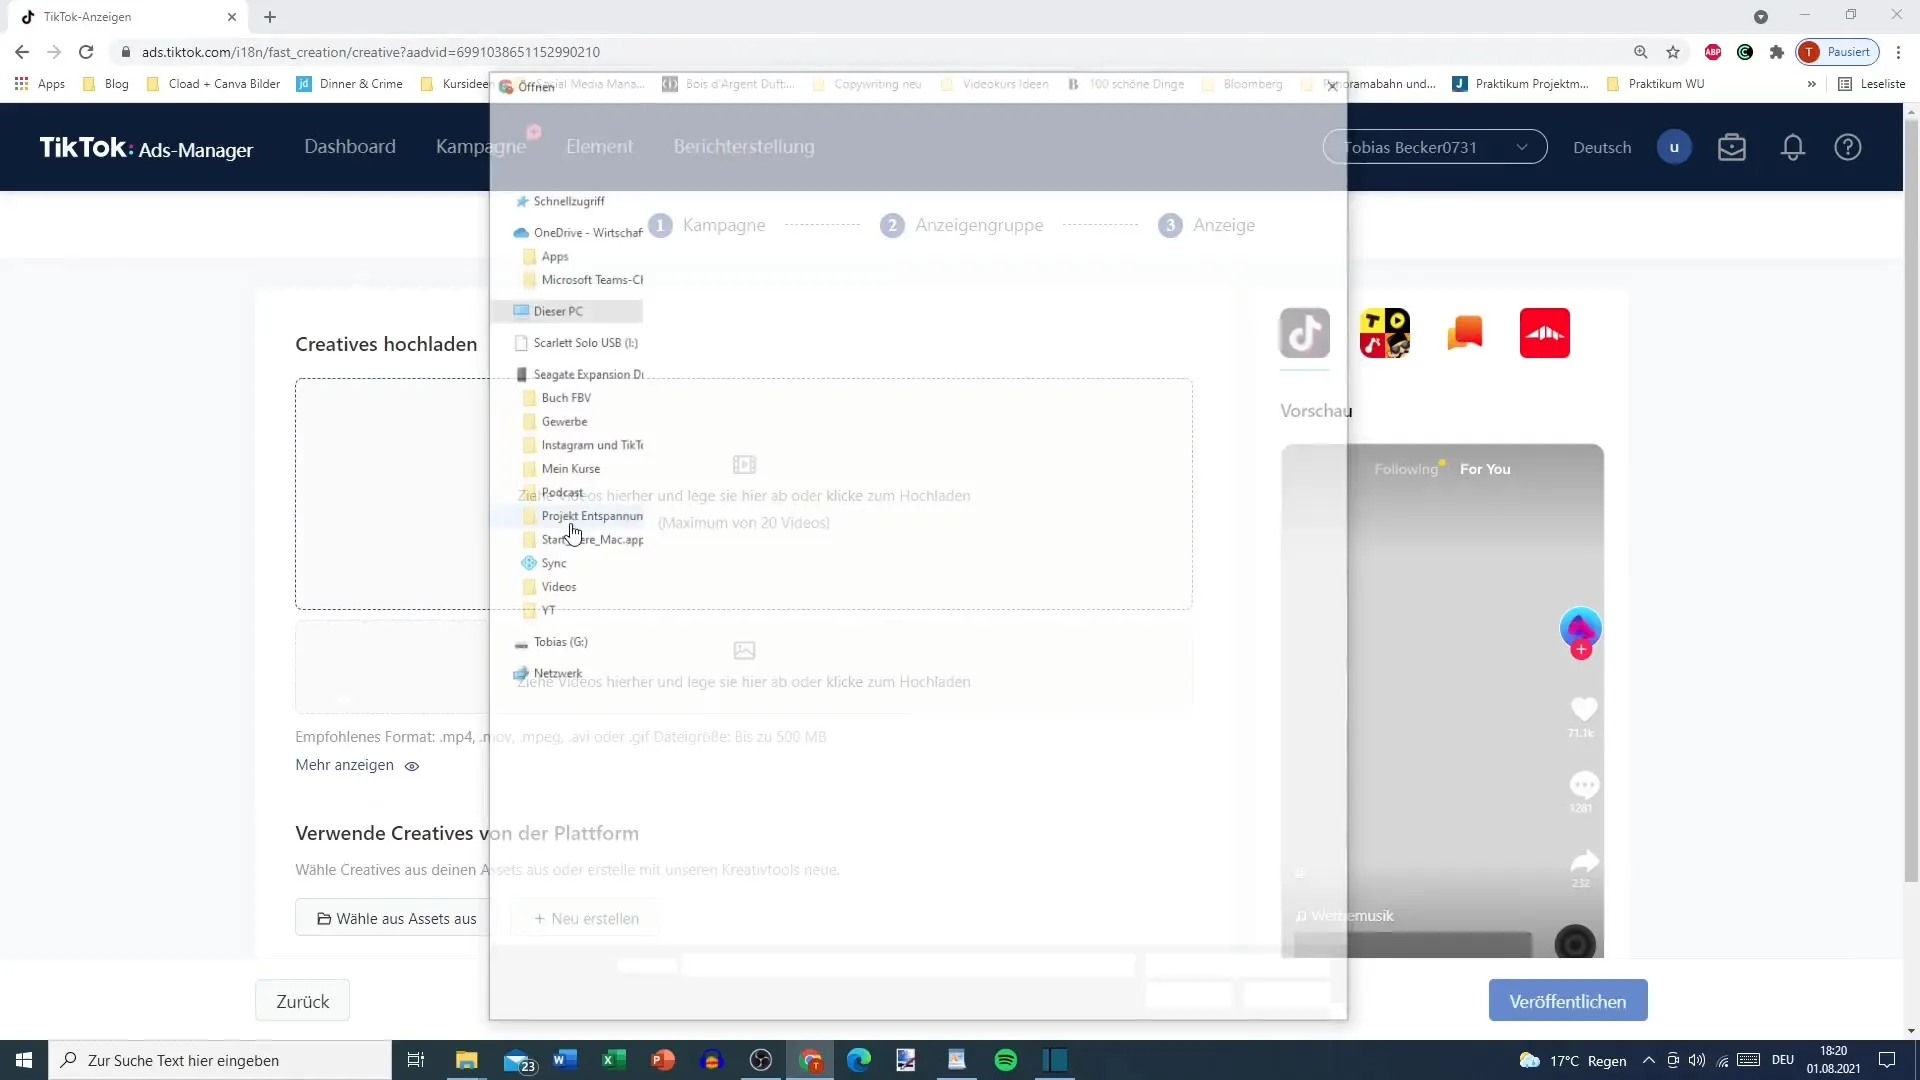Image resolution: width=1920 pixels, height=1080 pixels.
Task: Open the Mein Kurse folder
Action: point(562,468)
